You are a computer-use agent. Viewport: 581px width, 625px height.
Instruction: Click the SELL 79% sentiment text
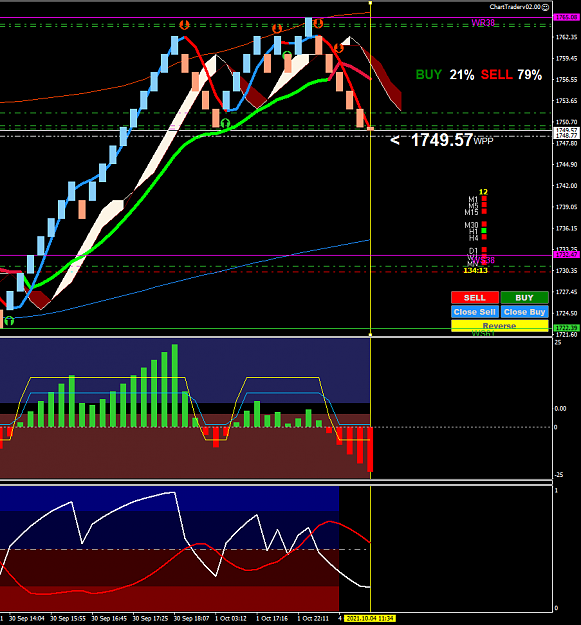point(511,75)
